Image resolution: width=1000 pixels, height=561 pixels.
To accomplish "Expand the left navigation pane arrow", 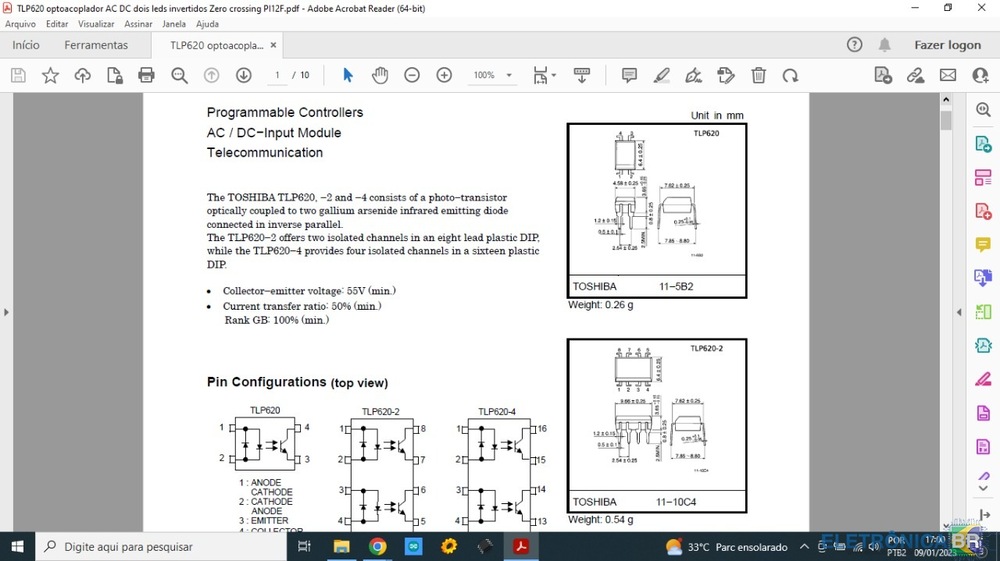I will pos(6,312).
